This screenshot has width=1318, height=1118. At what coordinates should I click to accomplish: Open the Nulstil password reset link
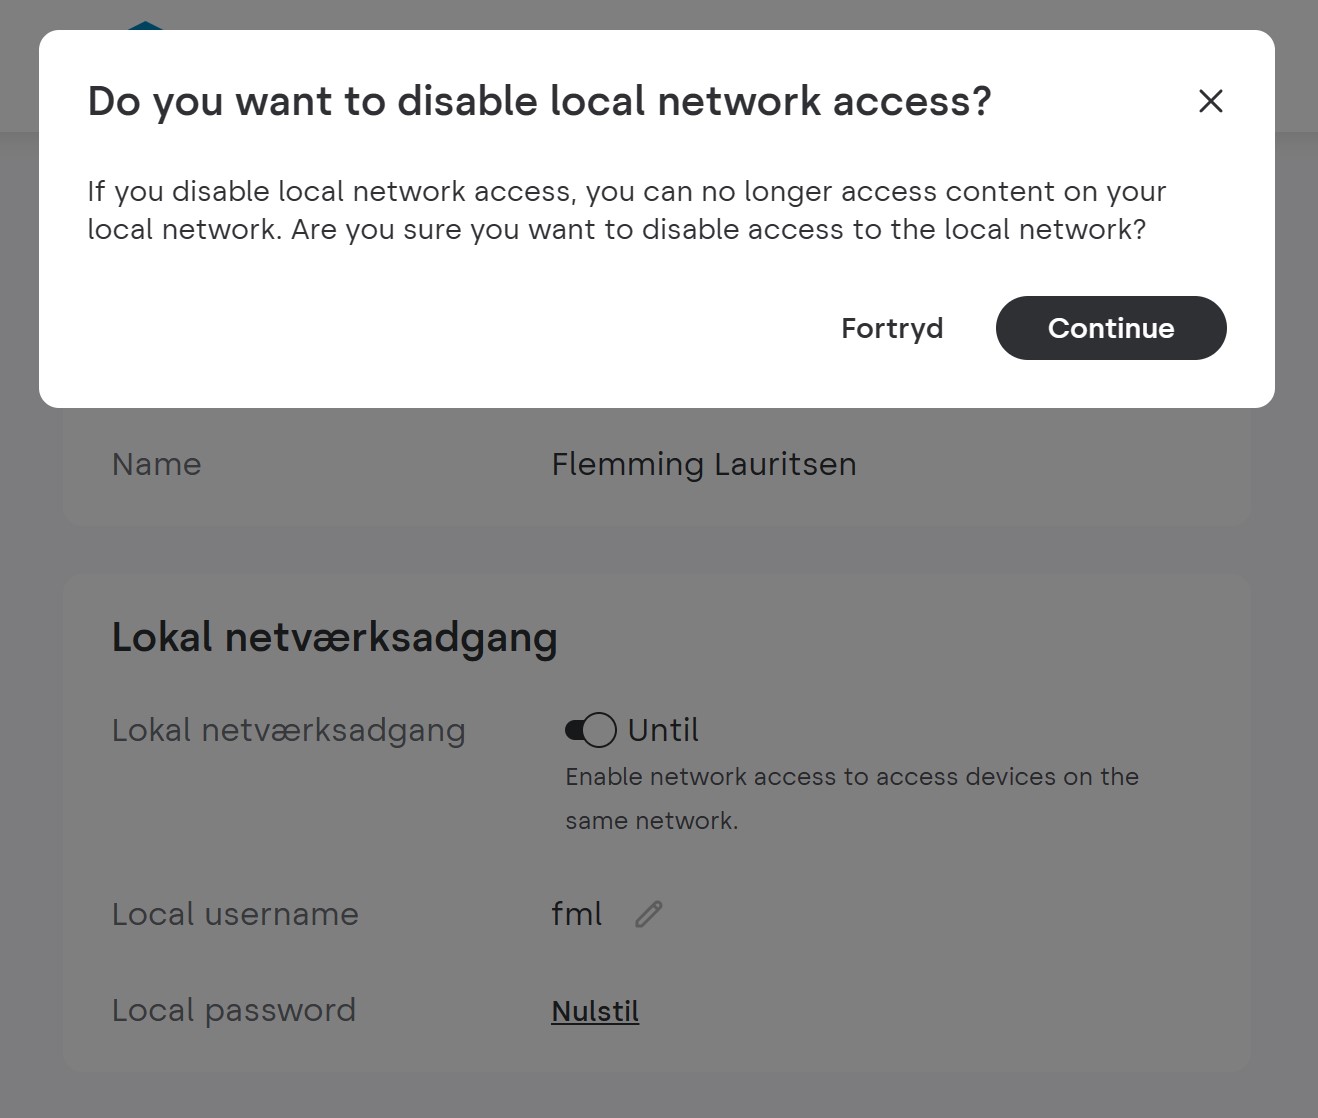pyautogui.click(x=595, y=1011)
